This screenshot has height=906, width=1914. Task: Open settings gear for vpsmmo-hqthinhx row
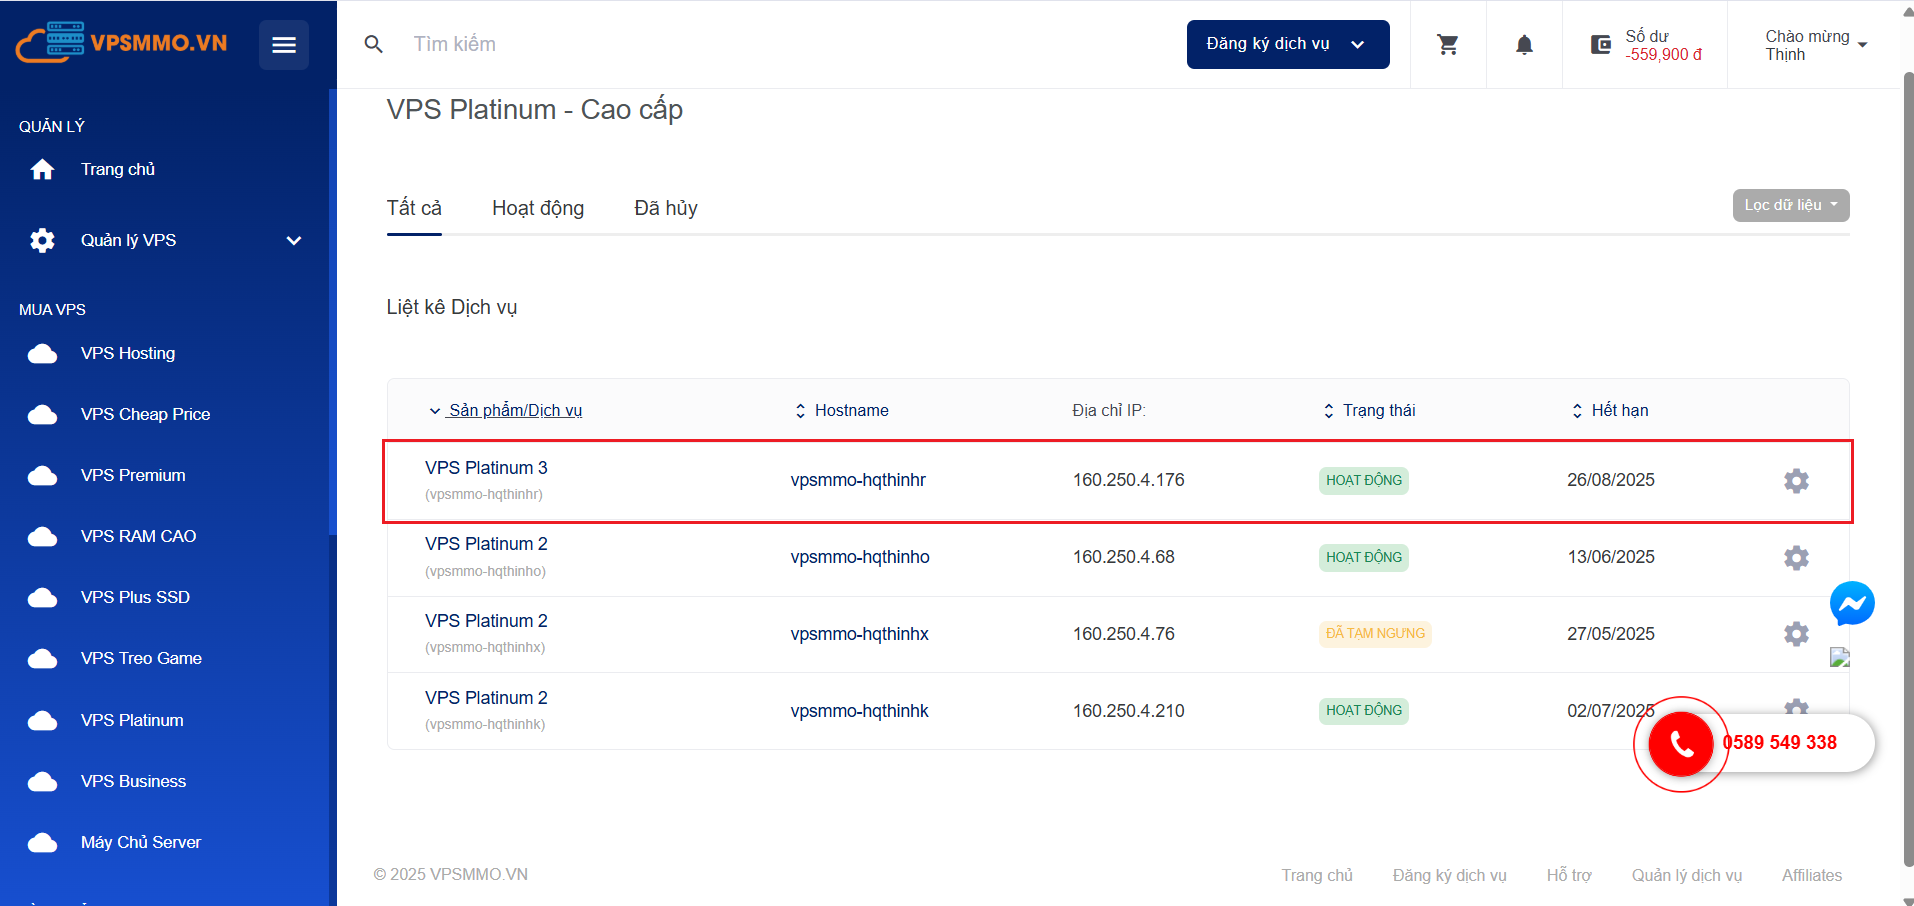click(1796, 634)
